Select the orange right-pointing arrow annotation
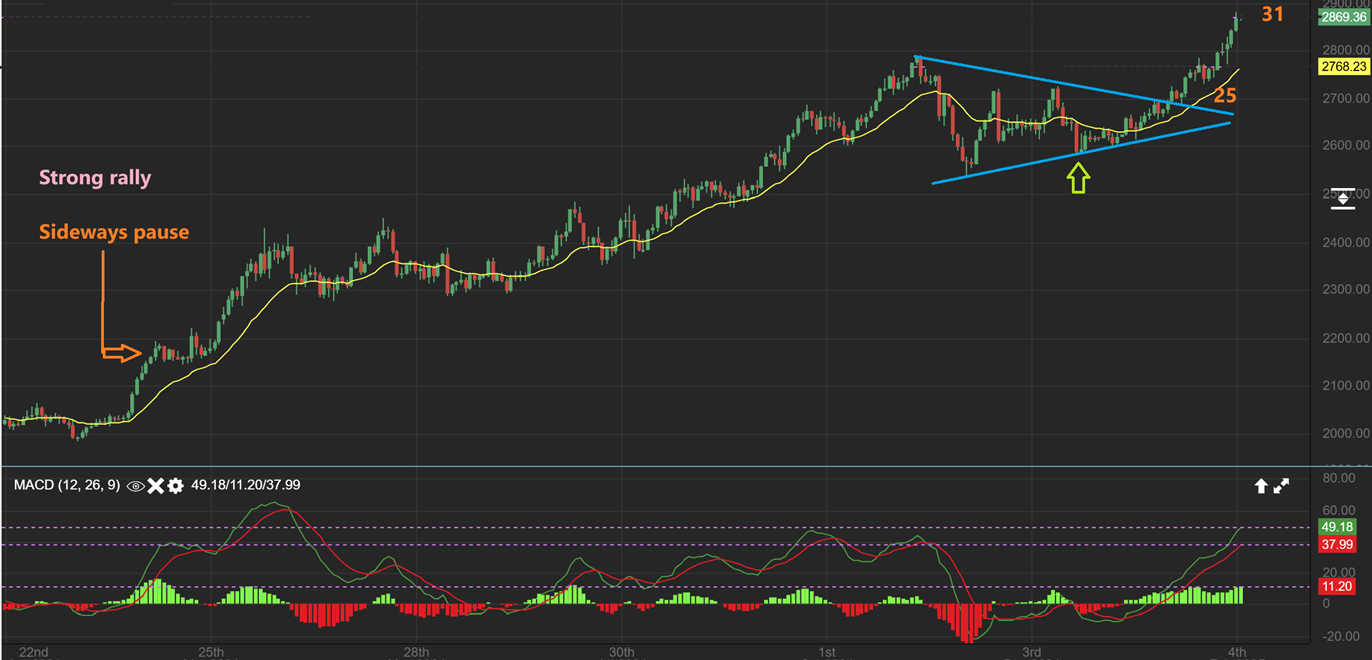This screenshot has height=660, width=1372. (x=122, y=352)
